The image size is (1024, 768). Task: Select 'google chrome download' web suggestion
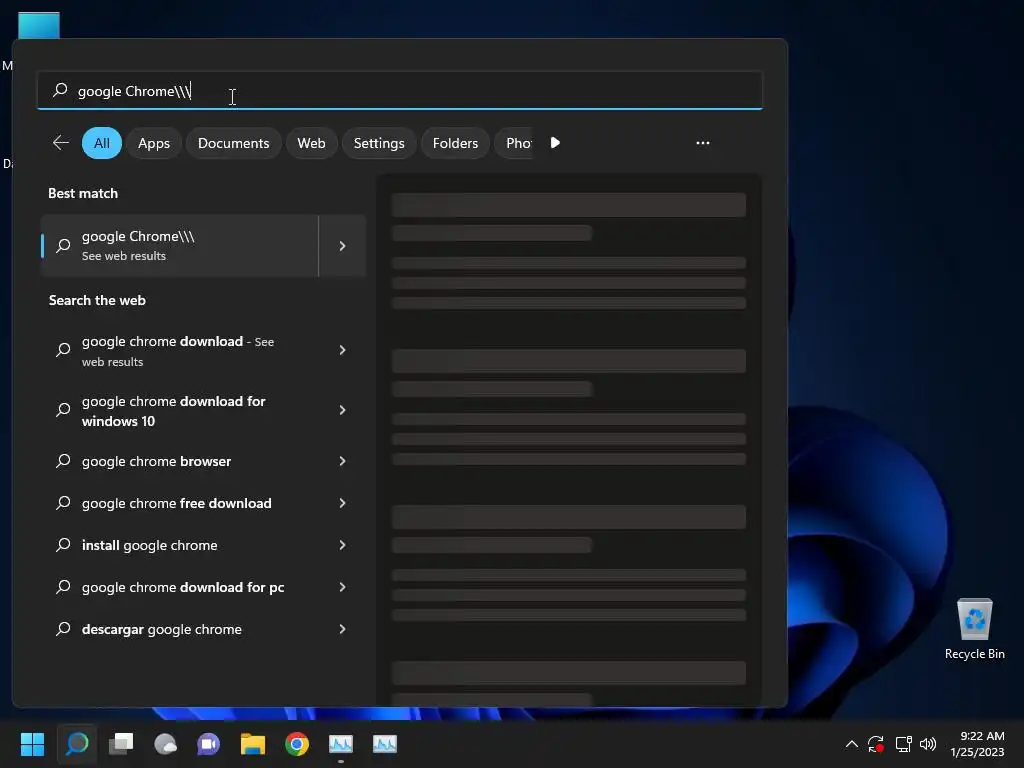point(180,351)
